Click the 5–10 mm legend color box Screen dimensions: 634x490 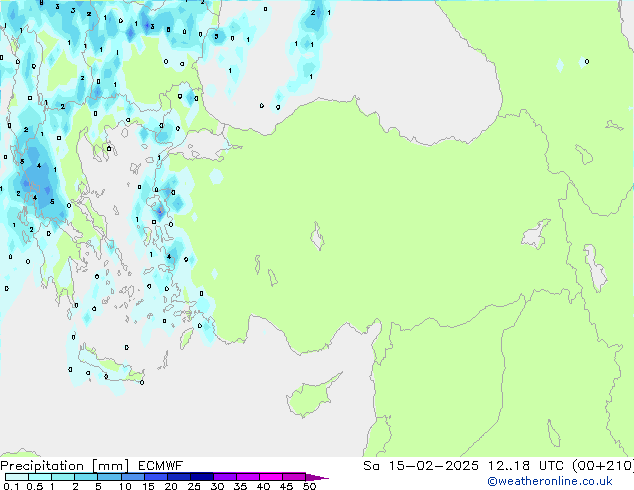coord(109,477)
